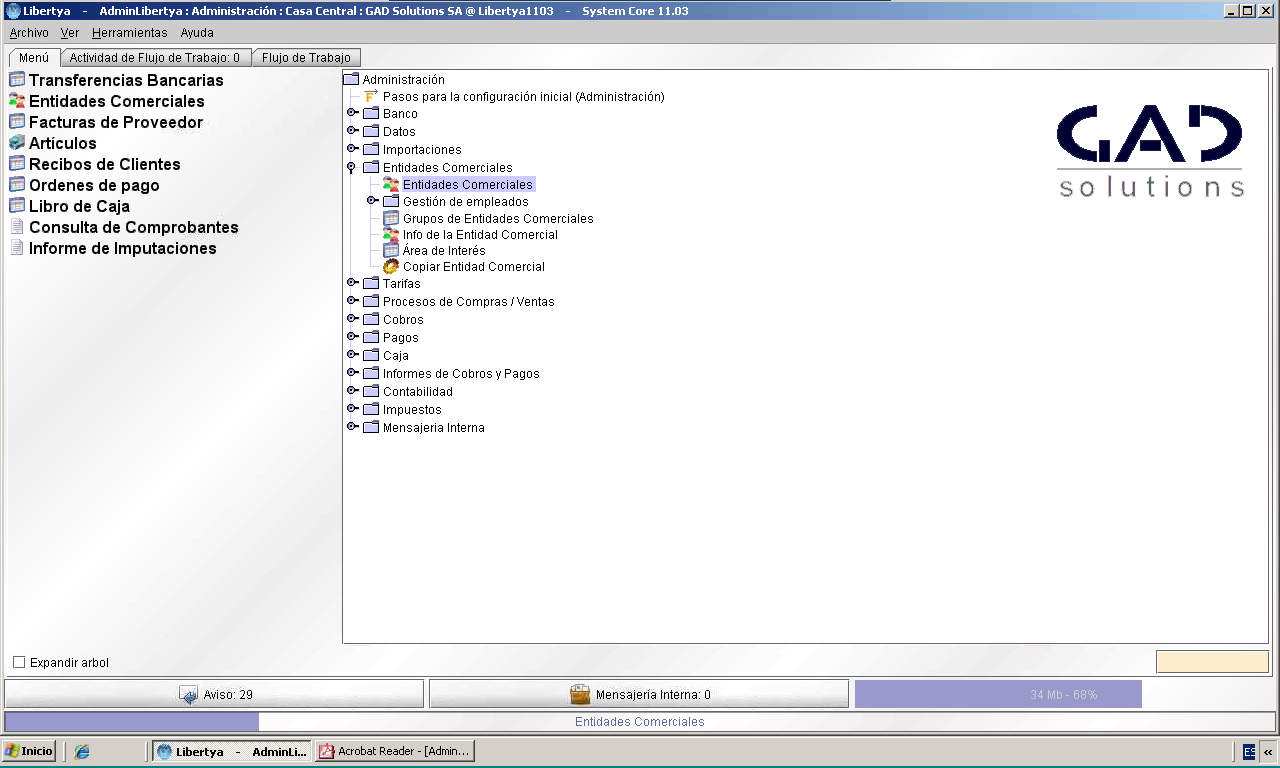
Task: Click the Impuestos folder icon
Action: (x=371, y=410)
